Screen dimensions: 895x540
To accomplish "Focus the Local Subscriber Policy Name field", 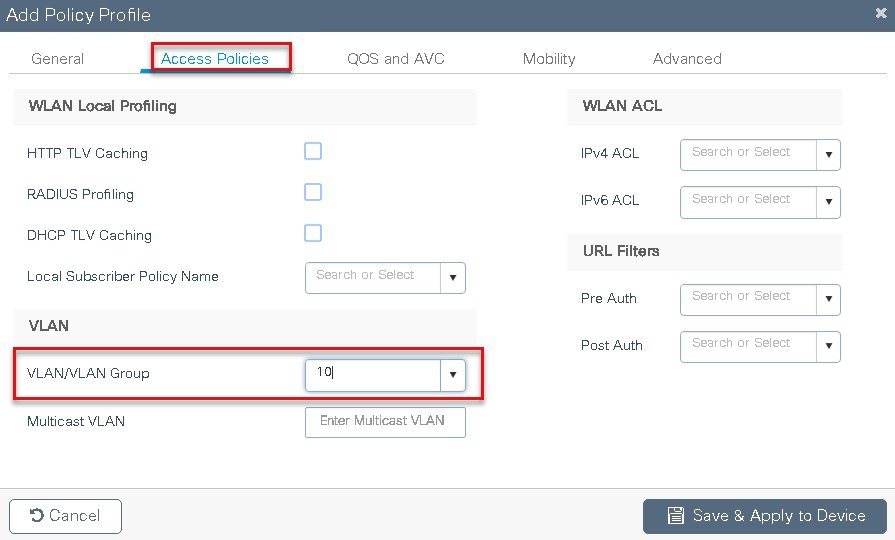I will (x=373, y=278).
